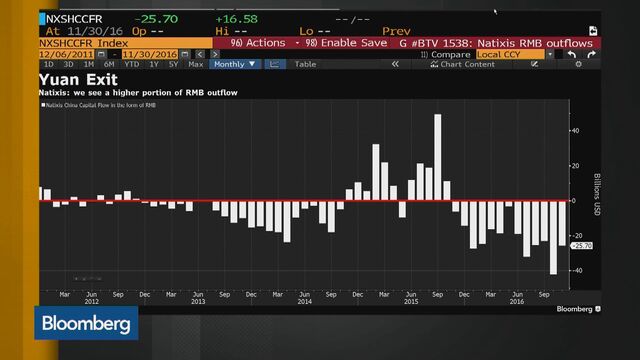Click the Local CCY currency field
Viewport: 640px width, 360px height.
[x=510, y=54]
